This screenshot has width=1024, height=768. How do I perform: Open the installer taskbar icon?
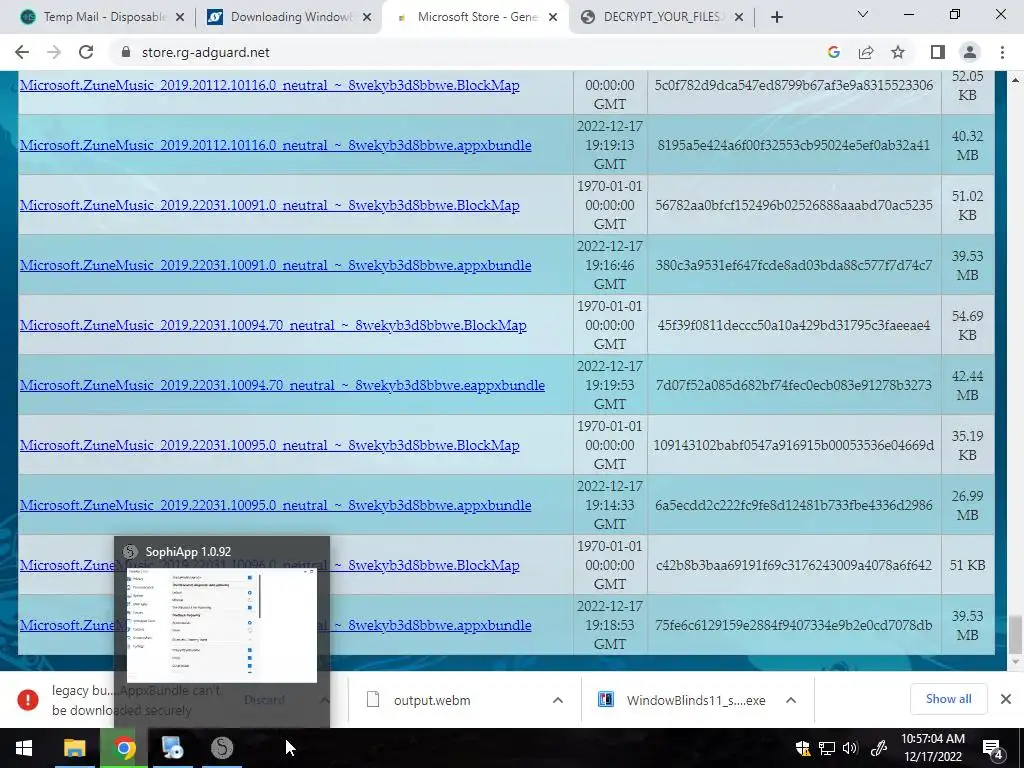point(173,748)
